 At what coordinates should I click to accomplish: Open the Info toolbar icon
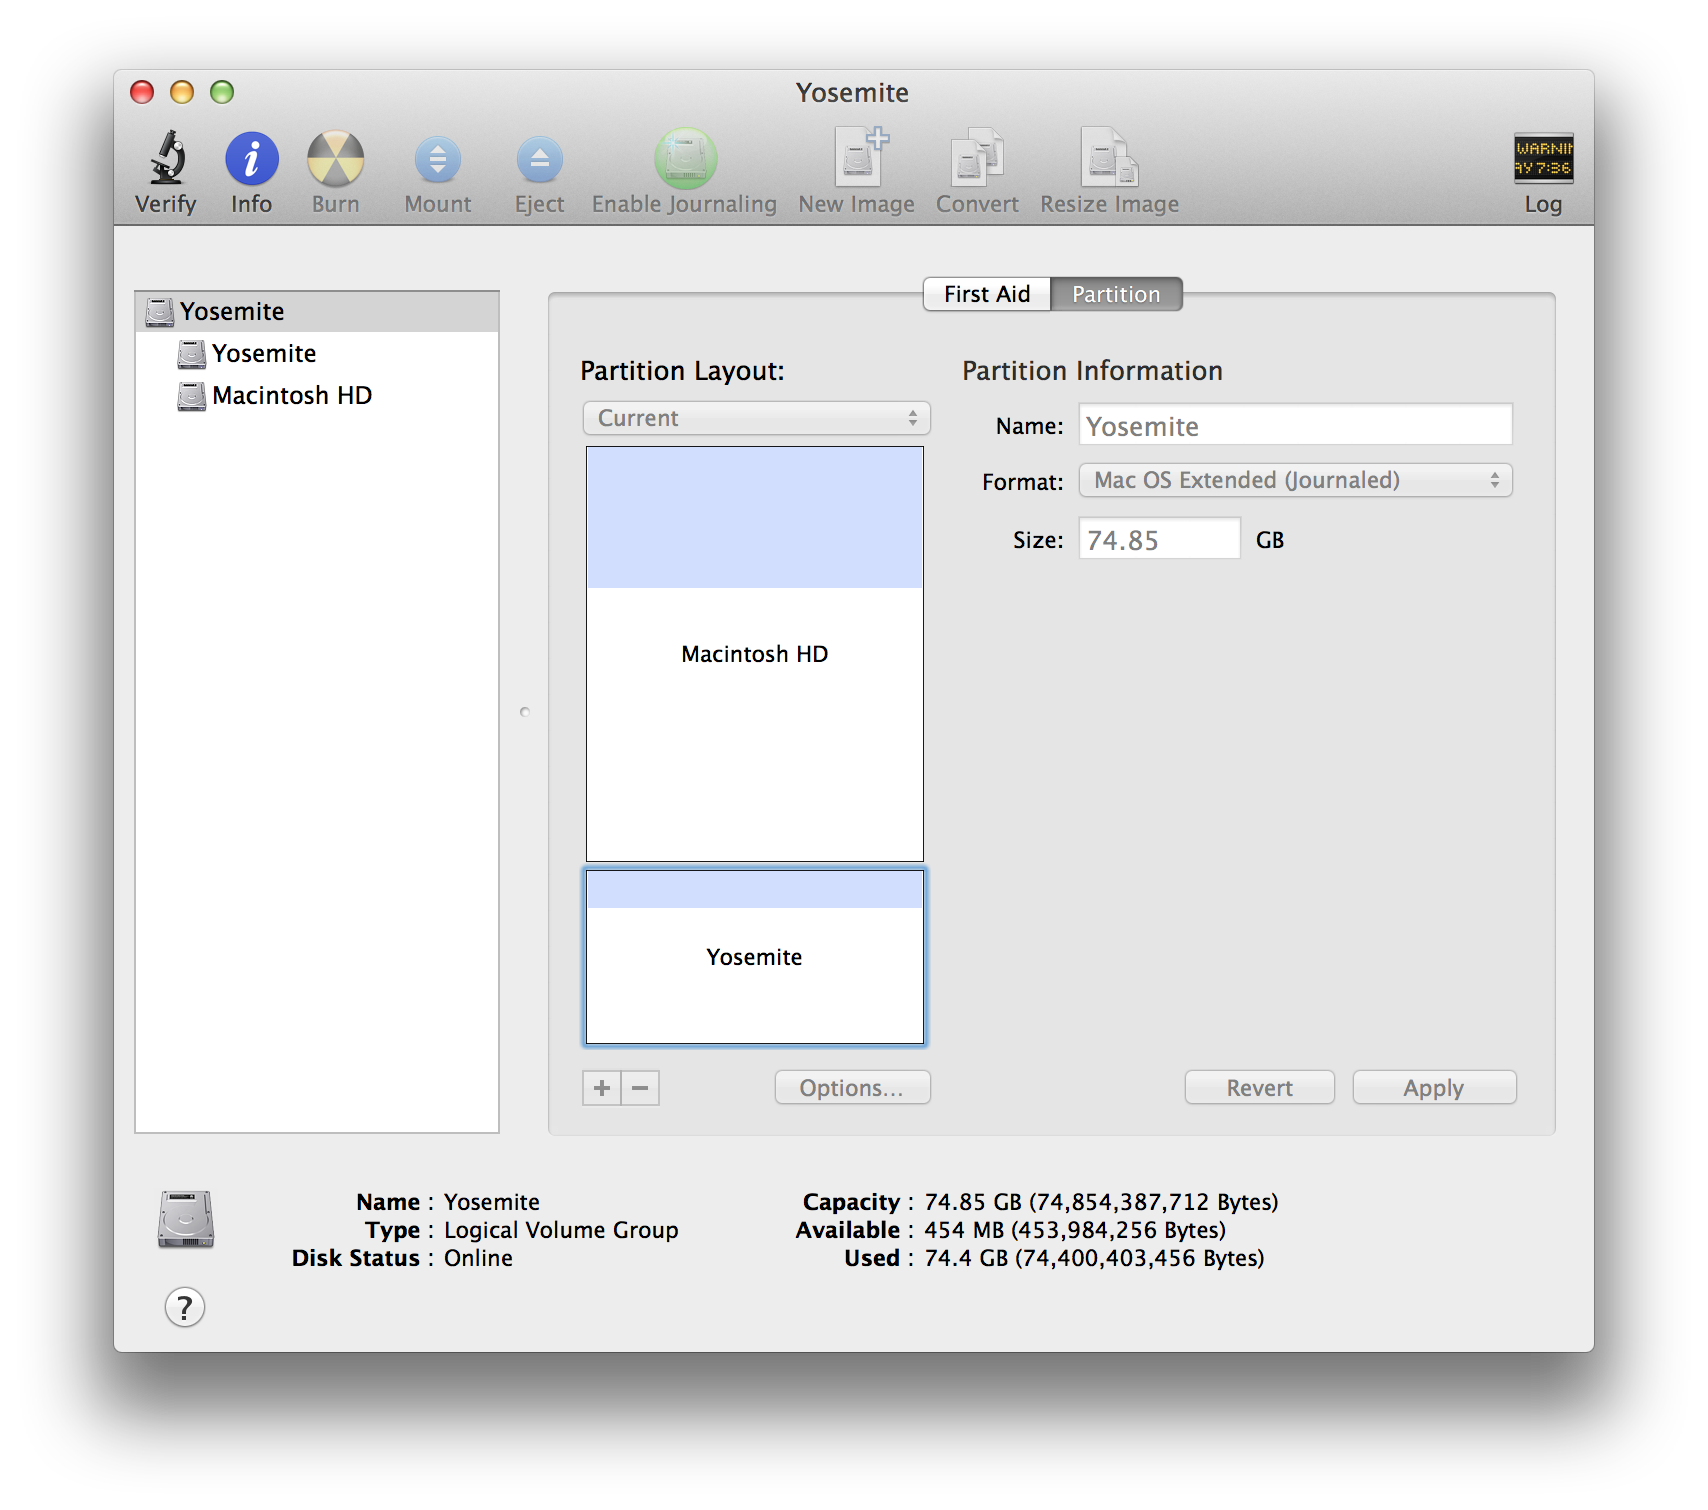tap(251, 158)
